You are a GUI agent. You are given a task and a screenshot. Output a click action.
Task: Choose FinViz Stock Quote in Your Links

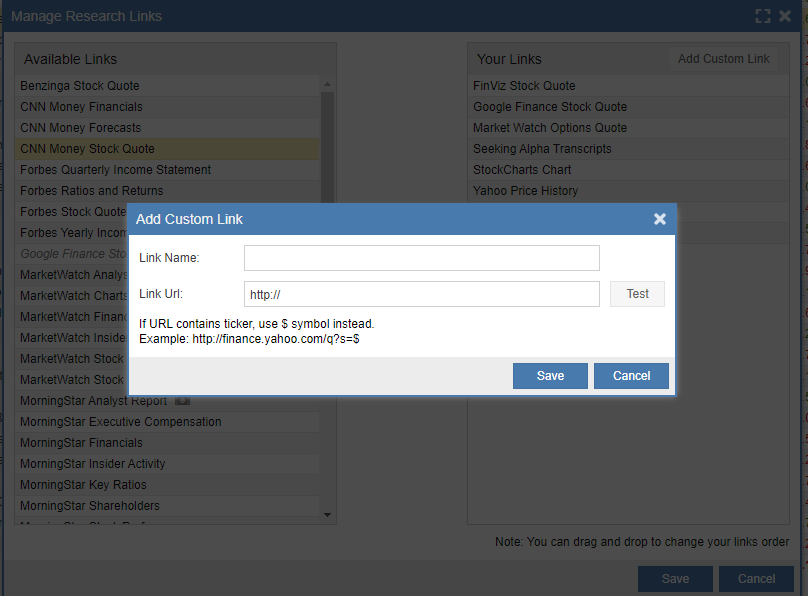point(524,86)
